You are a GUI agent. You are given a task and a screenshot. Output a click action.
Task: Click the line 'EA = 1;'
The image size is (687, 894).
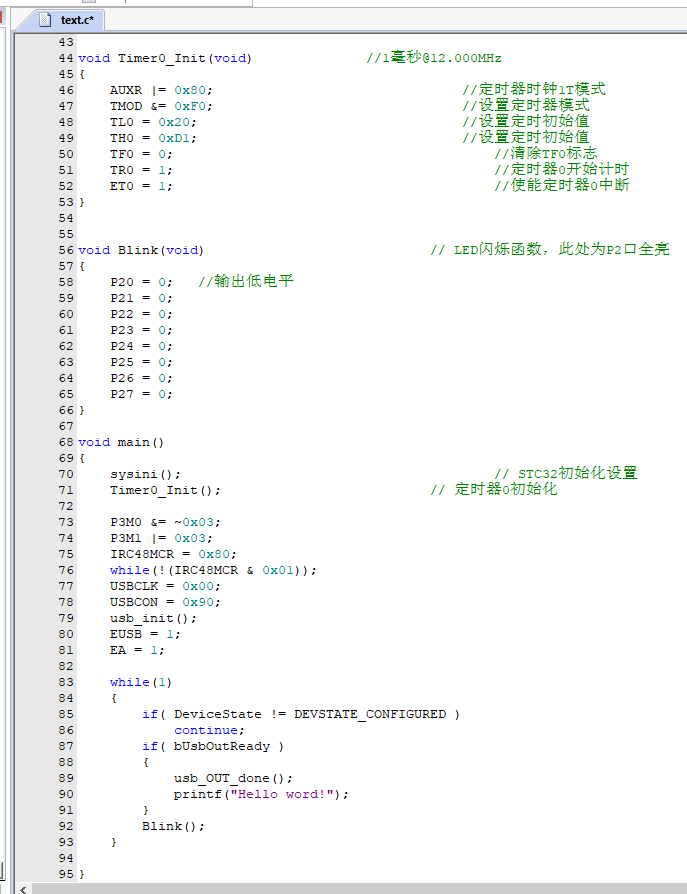[x=137, y=650]
